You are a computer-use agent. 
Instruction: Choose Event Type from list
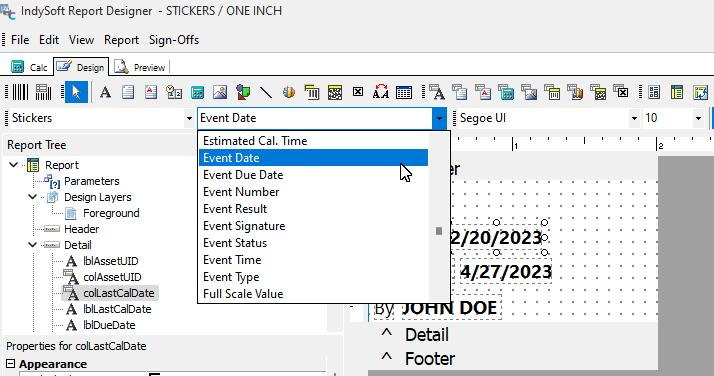click(313, 277)
